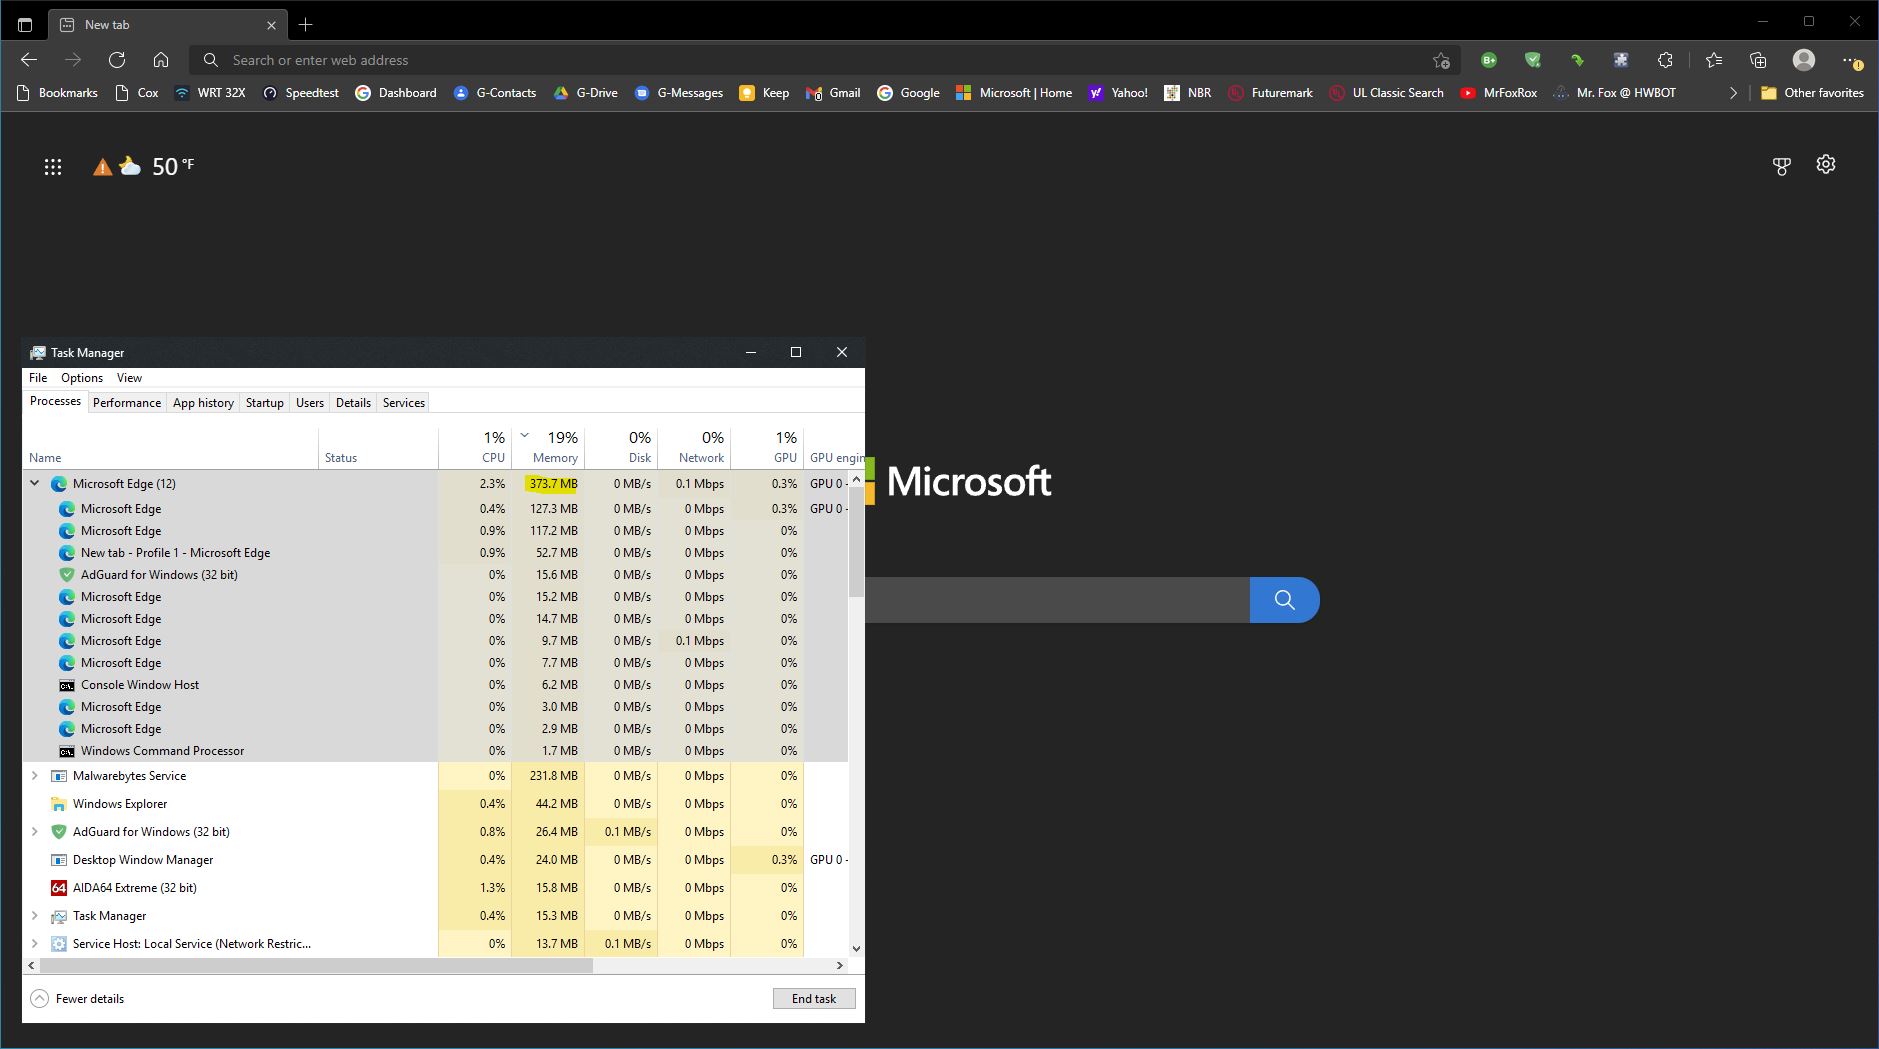Expand the Malwarebytes Service process
Screen dimensions: 1879x1049
[x=34, y=776]
